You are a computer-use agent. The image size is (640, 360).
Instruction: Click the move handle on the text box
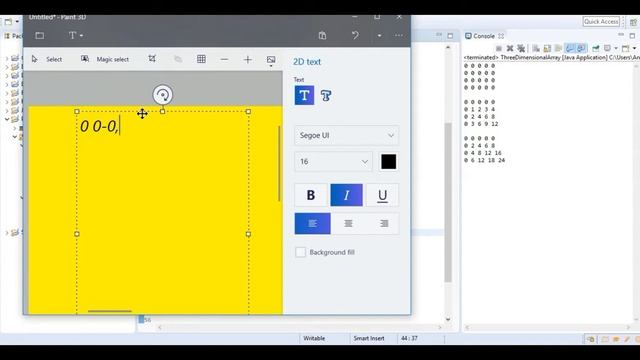(x=142, y=113)
